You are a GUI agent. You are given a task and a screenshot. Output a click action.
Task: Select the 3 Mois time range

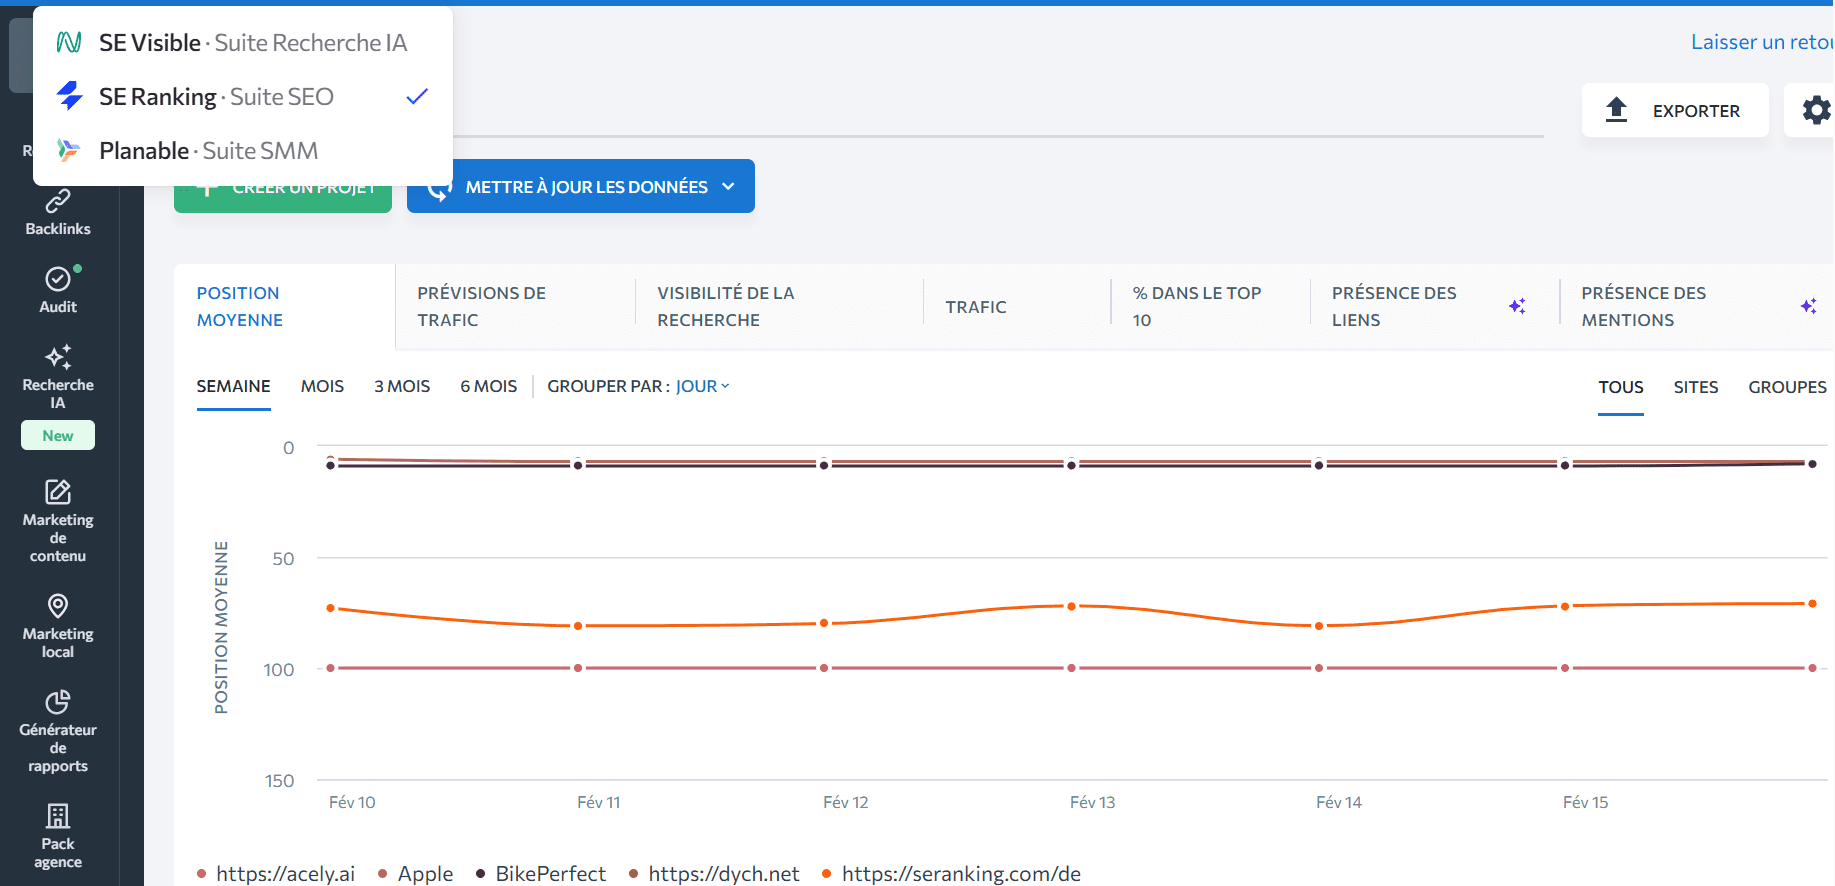click(x=402, y=386)
